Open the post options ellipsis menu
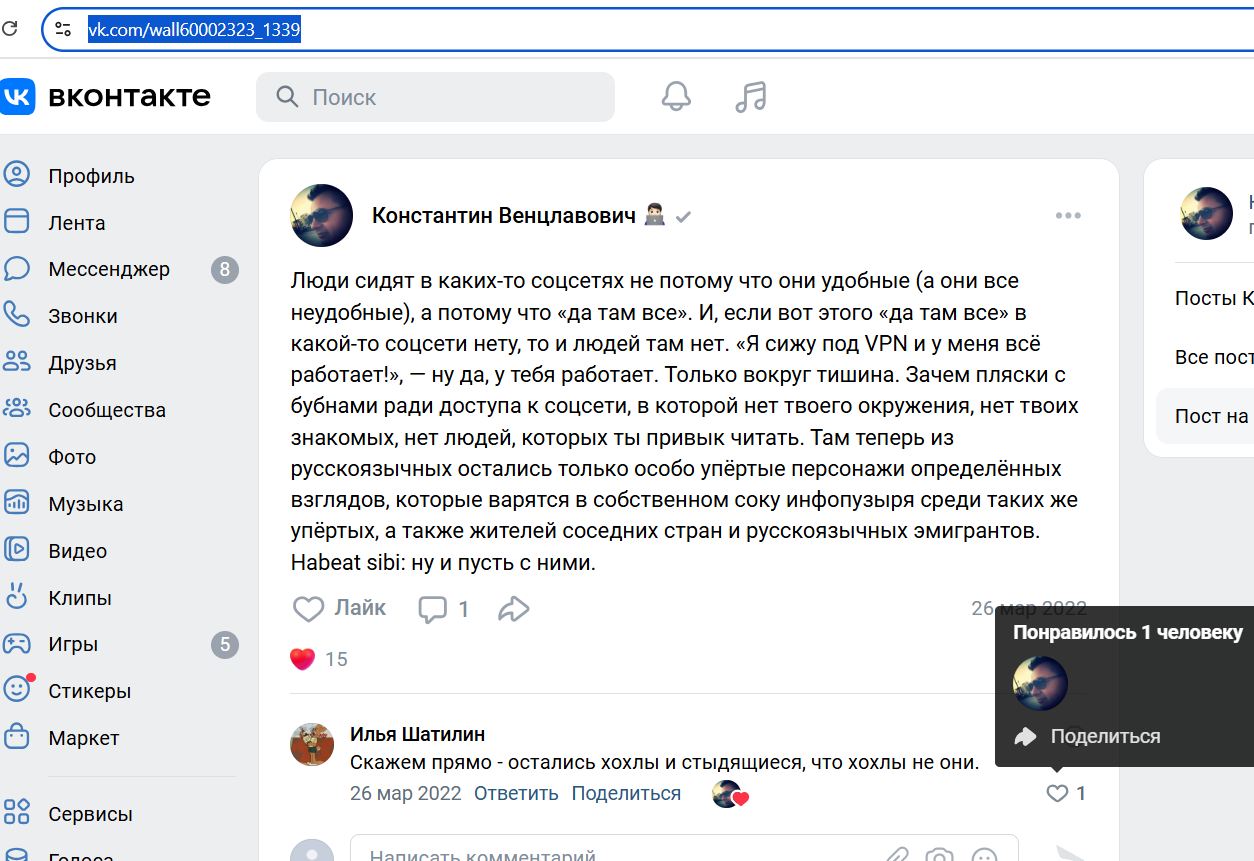This screenshot has height=861, width=1254. coord(1068,215)
